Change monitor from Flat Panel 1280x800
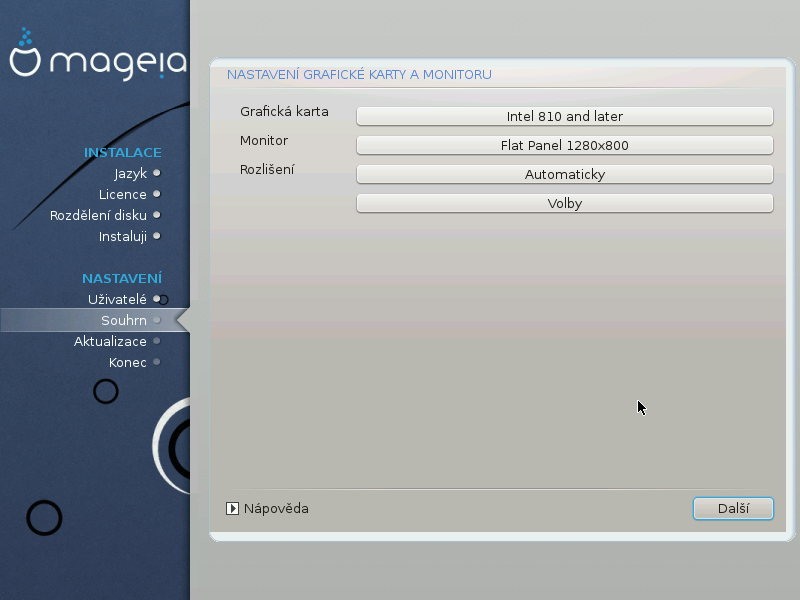The image size is (800, 600). click(564, 145)
